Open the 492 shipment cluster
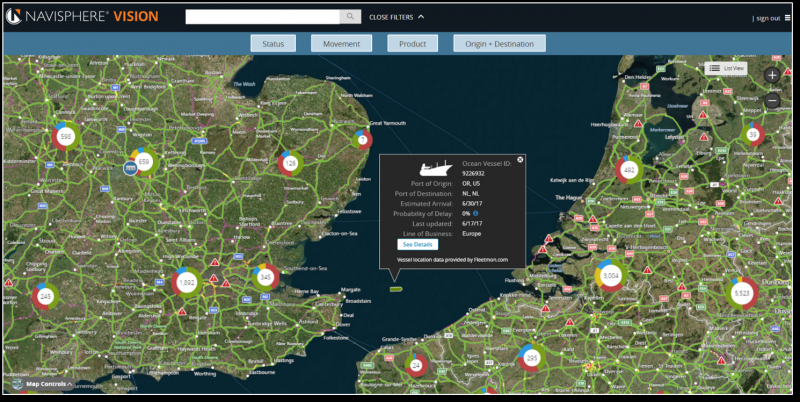Viewport: 800px width, 402px height. click(x=629, y=170)
